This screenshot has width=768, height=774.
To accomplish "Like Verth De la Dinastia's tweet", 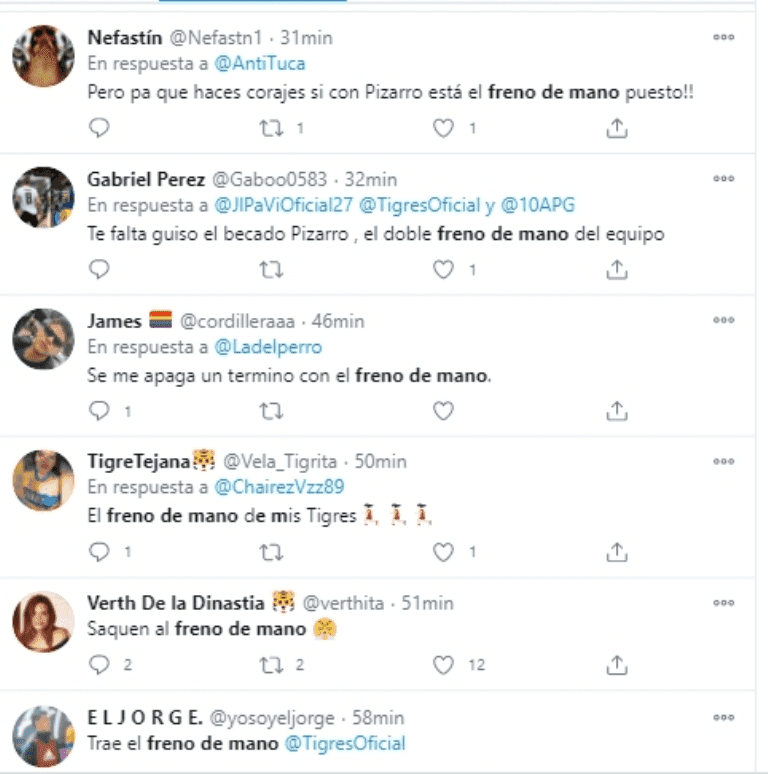I will coord(443,665).
